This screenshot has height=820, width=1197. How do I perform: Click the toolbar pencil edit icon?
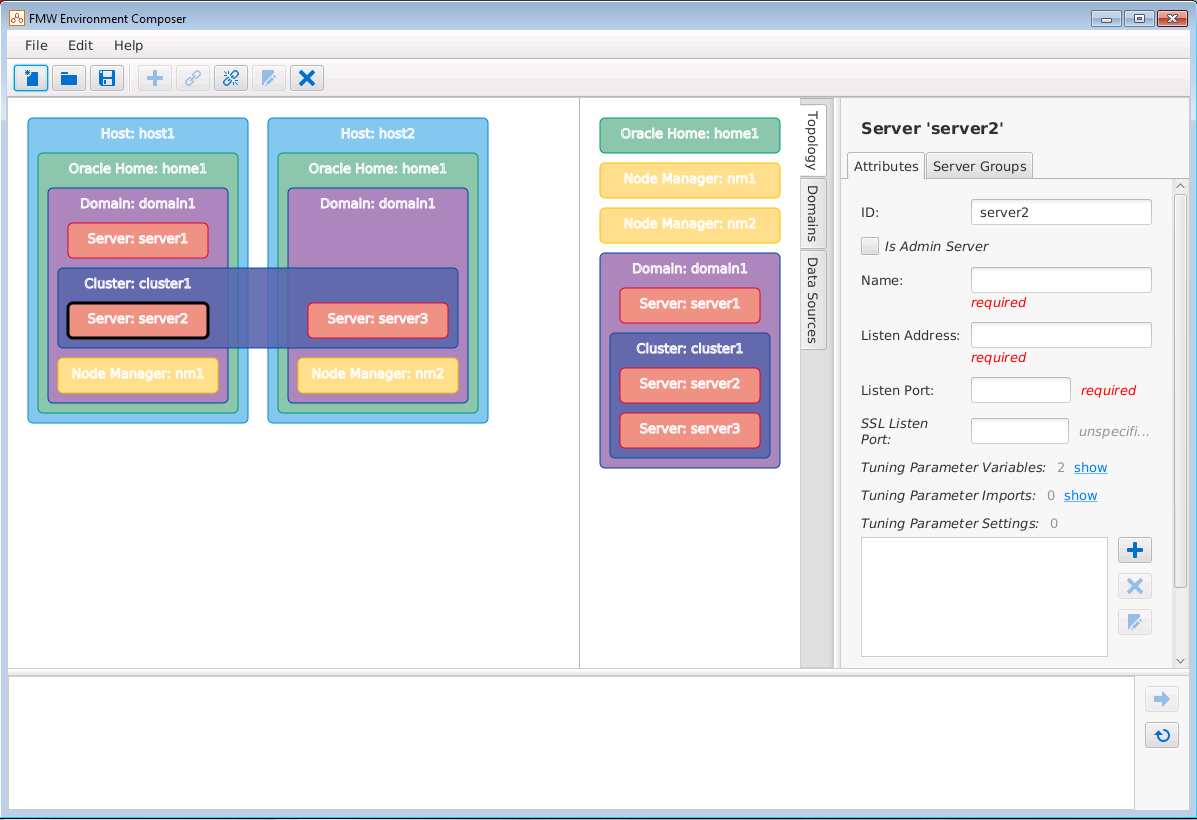[x=269, y=78]
